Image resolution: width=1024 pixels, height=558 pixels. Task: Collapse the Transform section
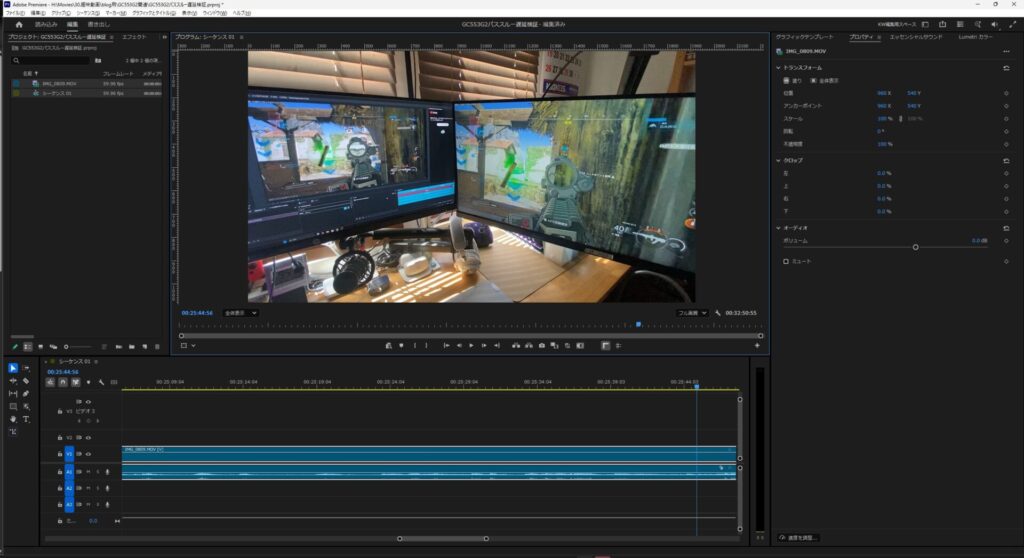[x=778, y=68]
